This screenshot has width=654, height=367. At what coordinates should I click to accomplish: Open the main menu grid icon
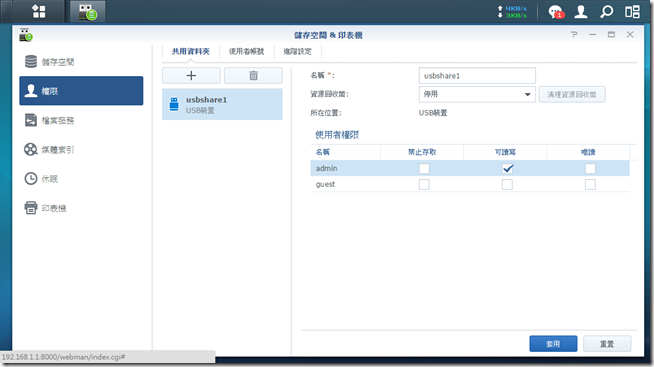[39, 11]
